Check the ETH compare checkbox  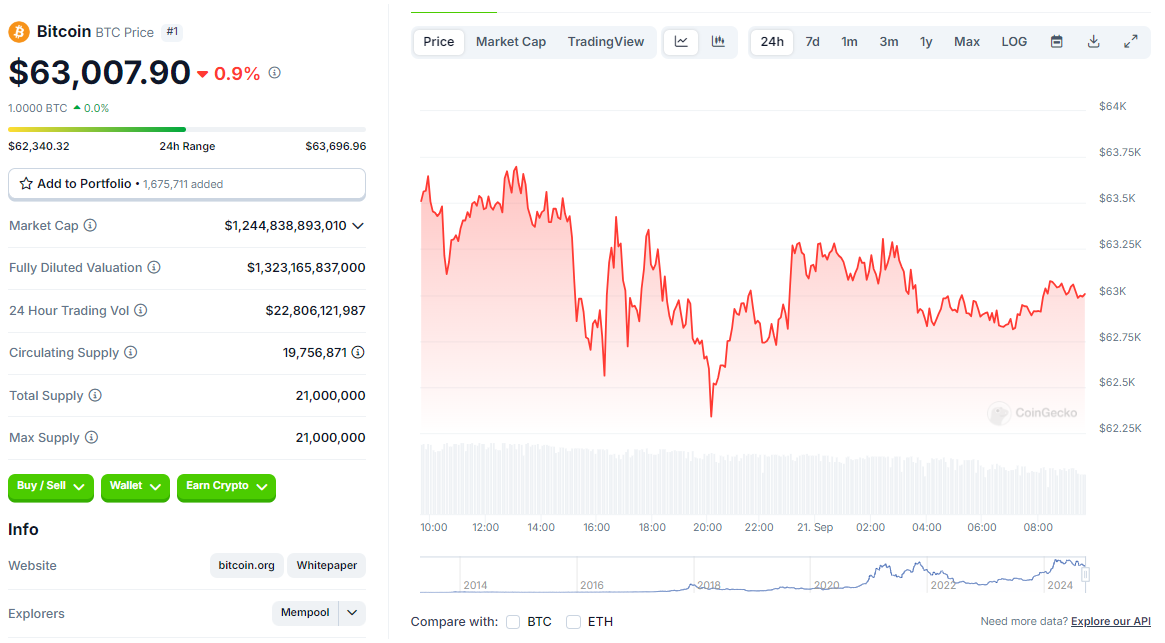pyautogui.click(x=573, y=621)
